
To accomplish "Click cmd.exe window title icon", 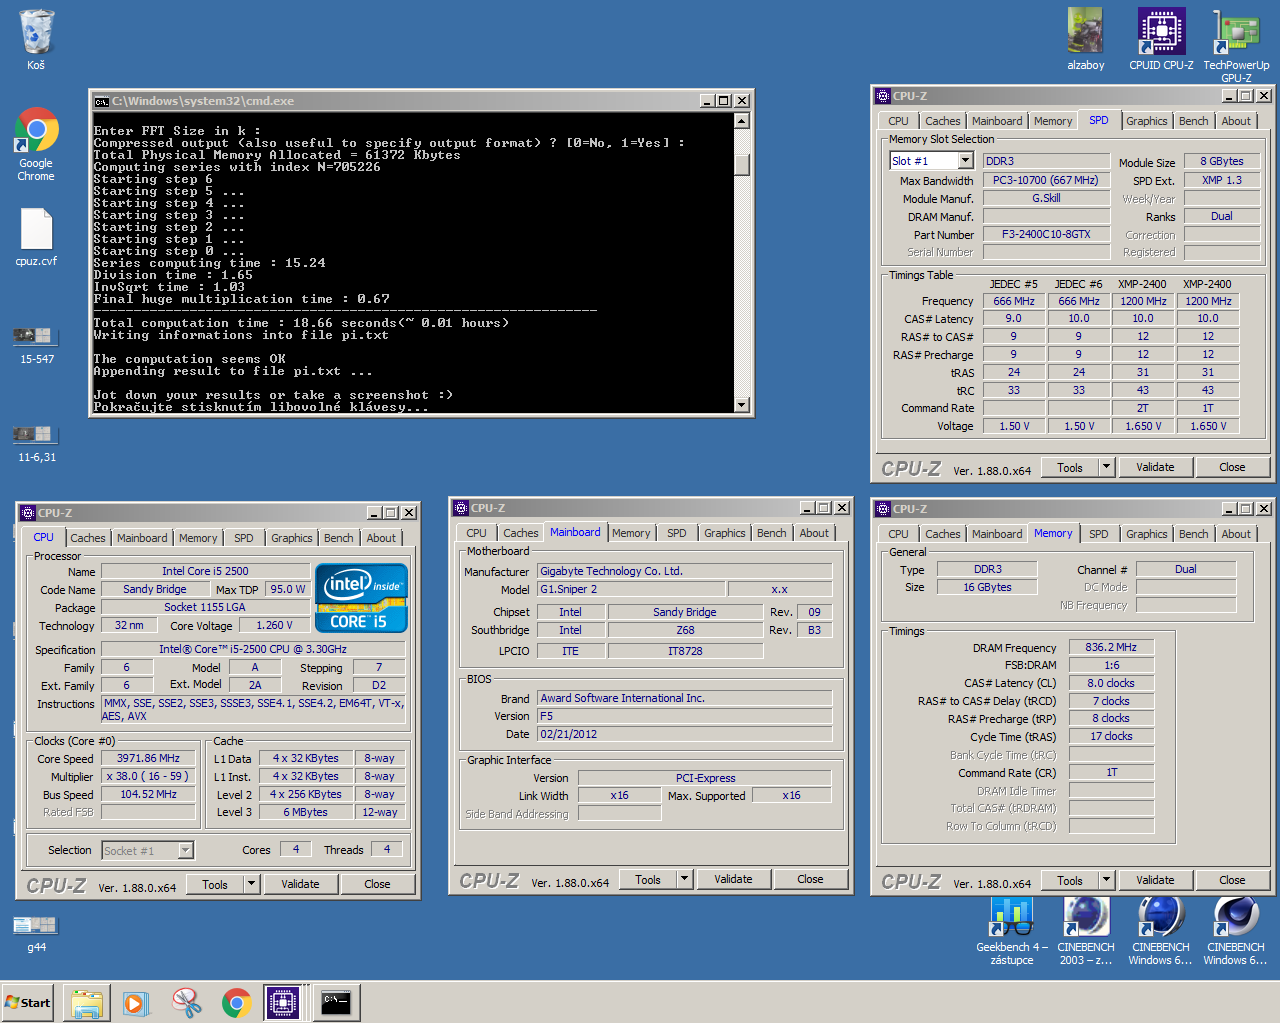I will (x=101, y=101).
